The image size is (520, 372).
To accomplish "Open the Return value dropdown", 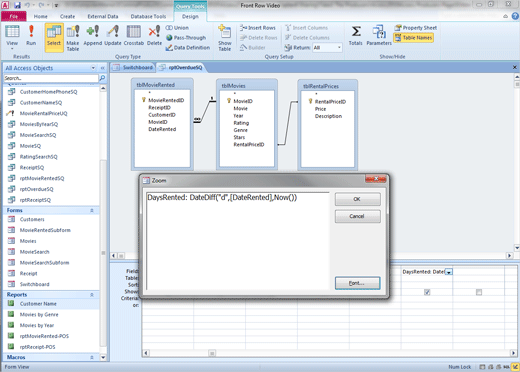I will point(339,48).
